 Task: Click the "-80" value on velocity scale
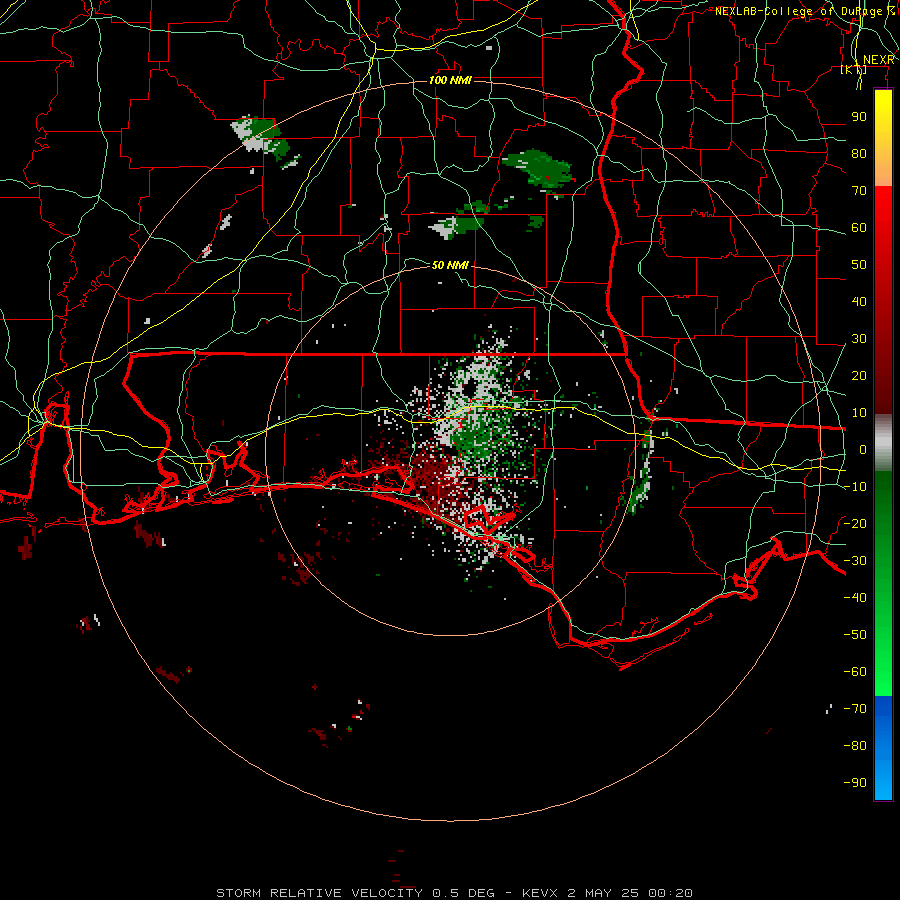pos(855,746)
